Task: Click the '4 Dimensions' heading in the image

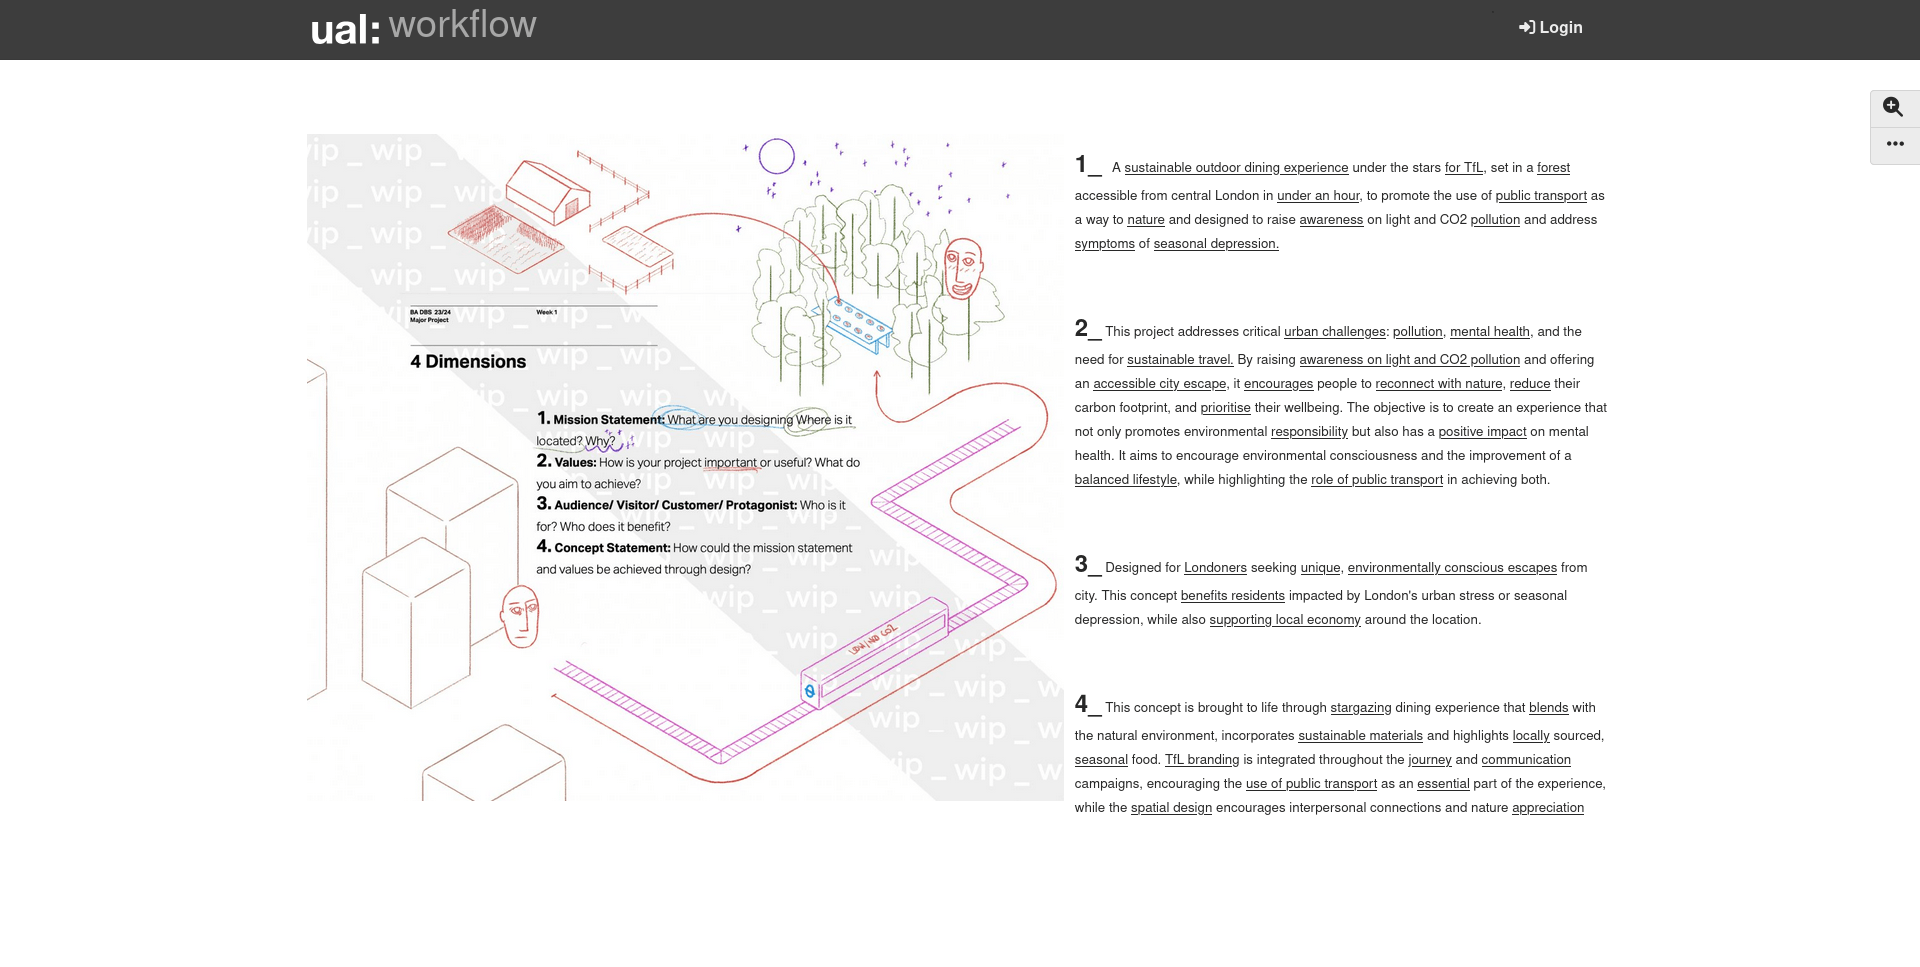Action: tap(468, 362)
